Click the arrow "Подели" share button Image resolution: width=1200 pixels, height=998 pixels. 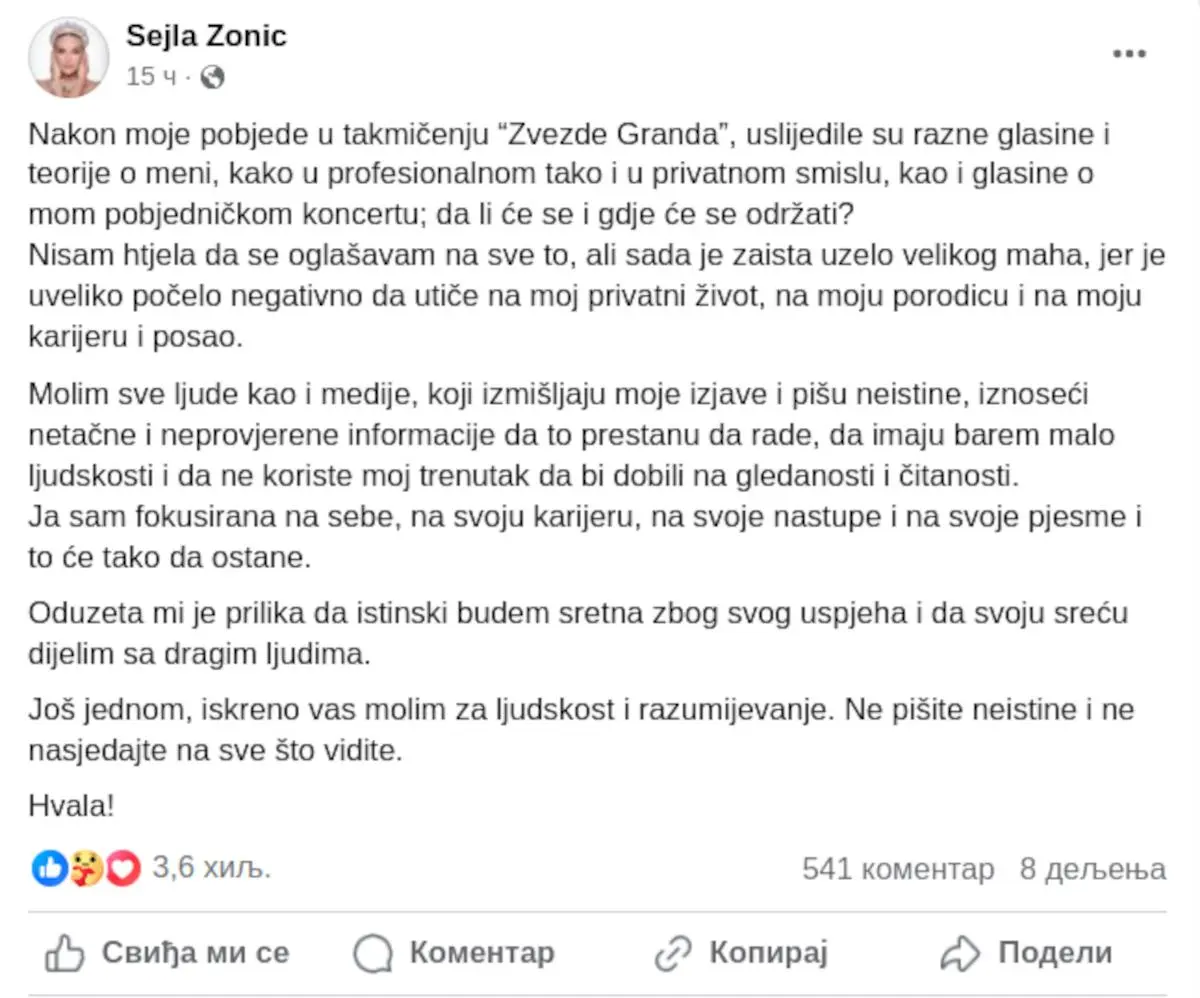tap(1026, 953)
